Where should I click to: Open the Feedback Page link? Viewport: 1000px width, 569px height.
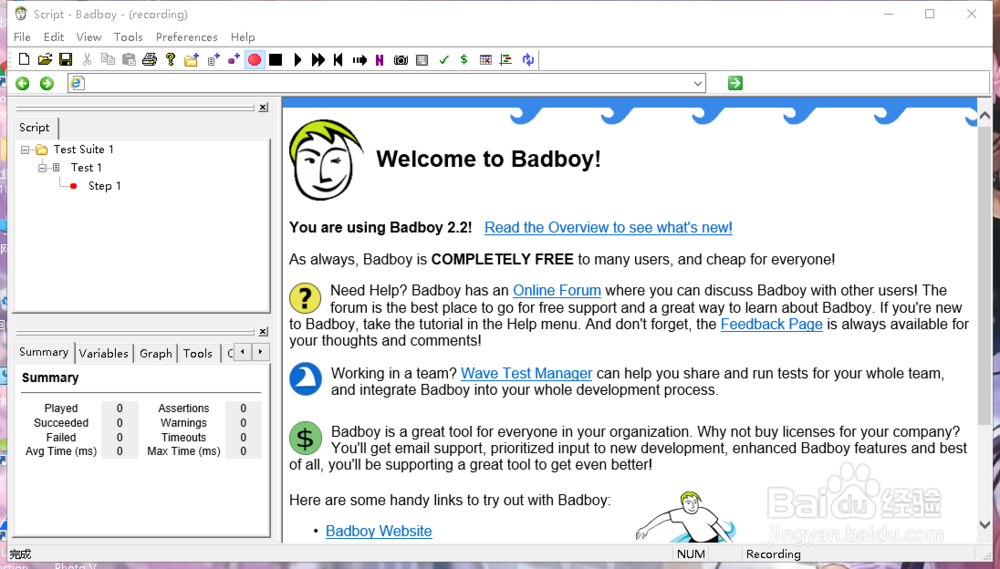772,324
